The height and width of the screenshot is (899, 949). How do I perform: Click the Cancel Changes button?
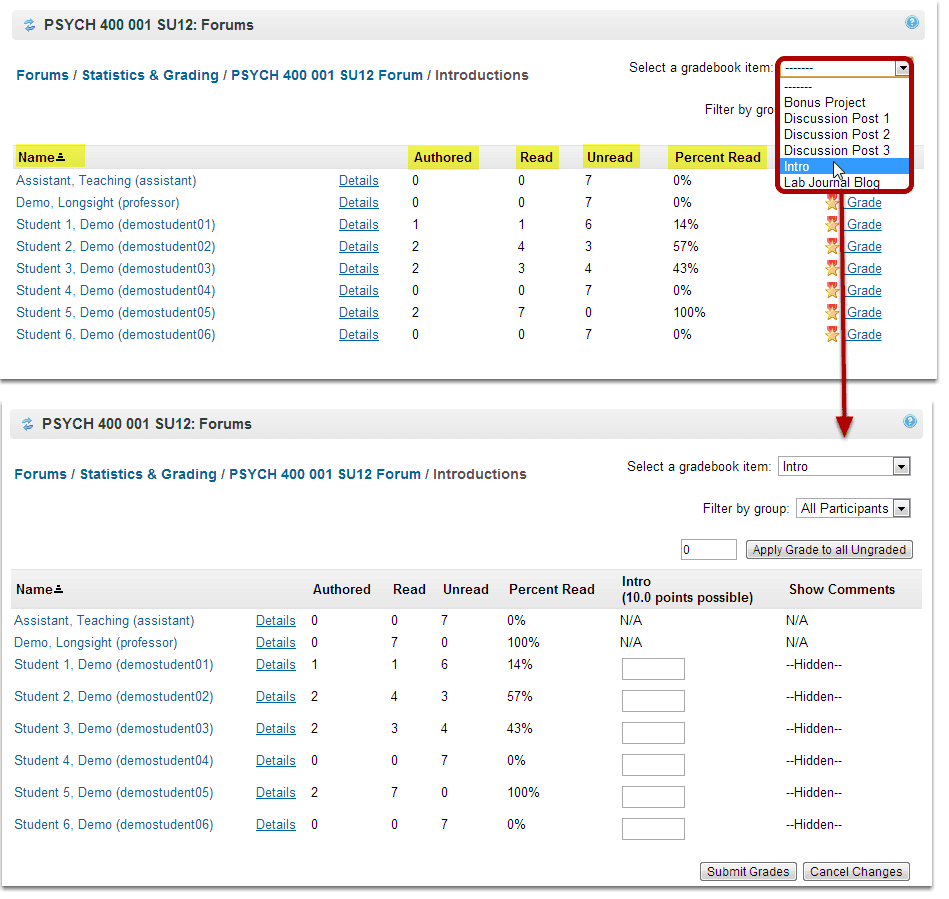856,871
